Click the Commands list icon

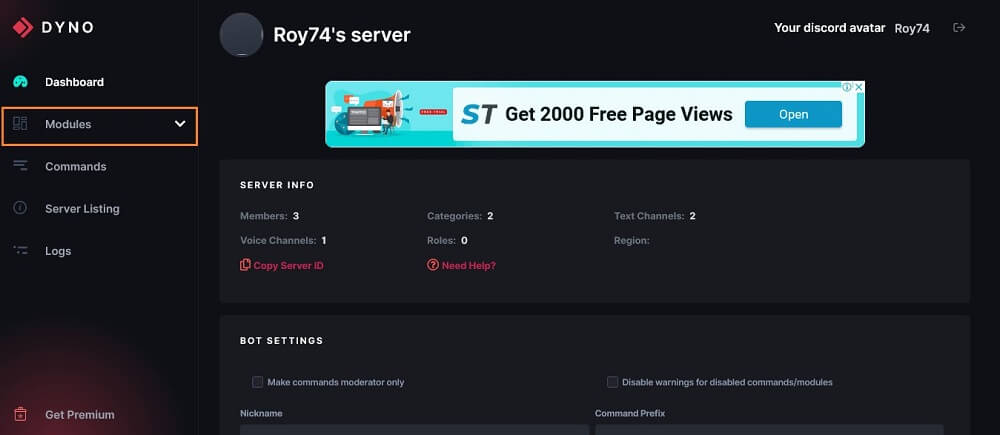pyautogui.click(x=20, y=166)
